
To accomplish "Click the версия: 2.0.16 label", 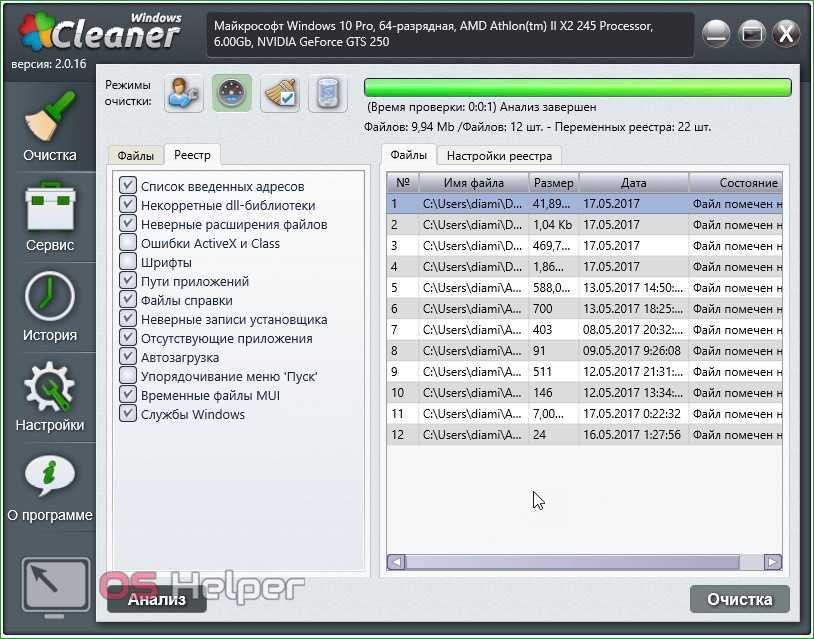I will (x=49, y=64).
